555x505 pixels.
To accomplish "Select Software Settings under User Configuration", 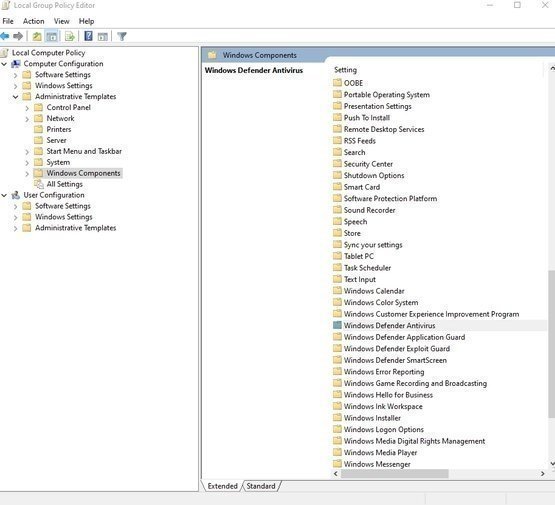I will pos(63,206).
